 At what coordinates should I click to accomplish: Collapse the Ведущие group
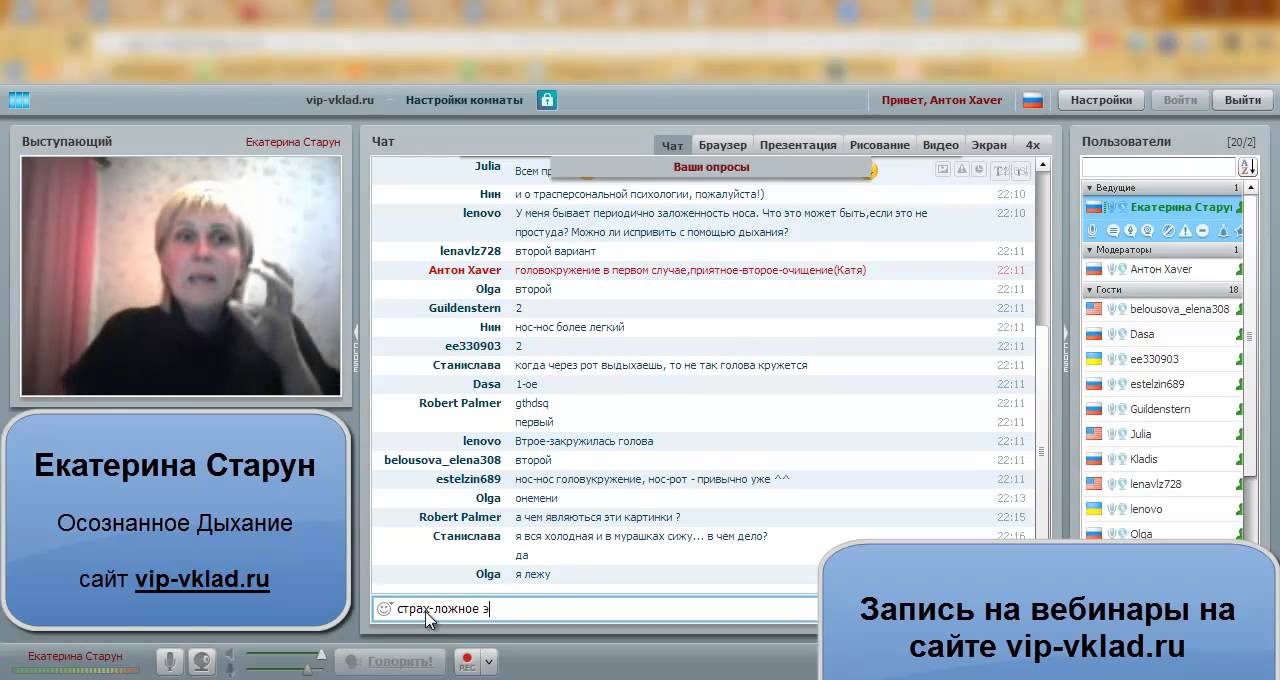click(x=1090, y=188)
